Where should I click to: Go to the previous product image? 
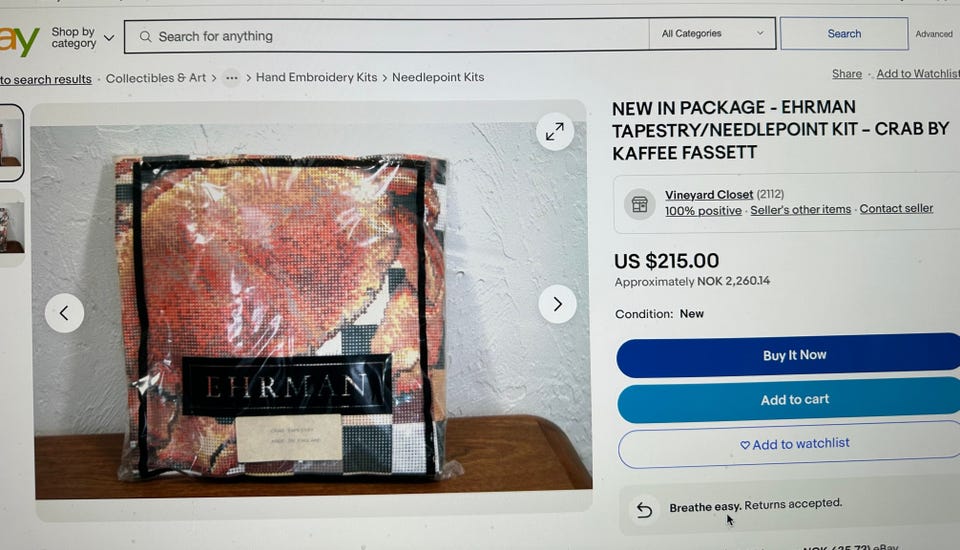tap(64, 313)
